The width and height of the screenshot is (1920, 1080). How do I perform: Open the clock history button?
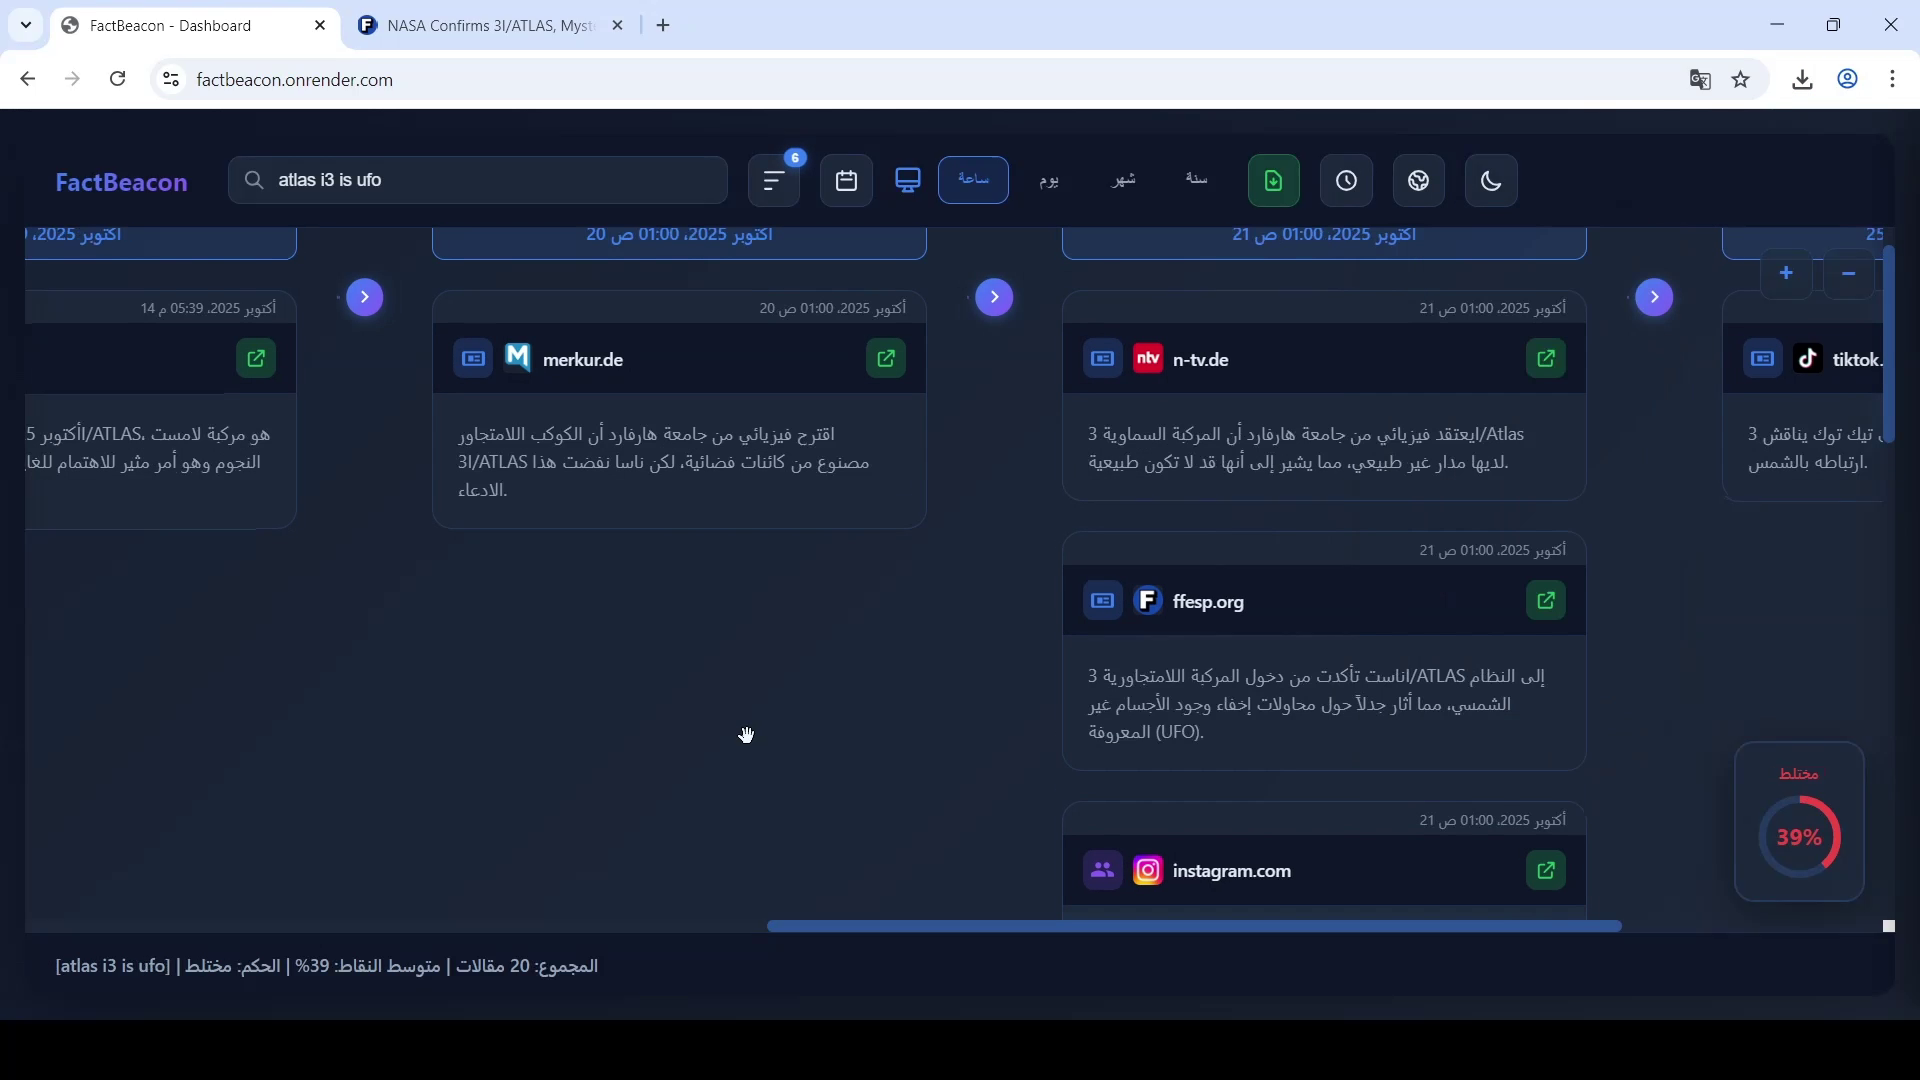tap(1346, 181)
